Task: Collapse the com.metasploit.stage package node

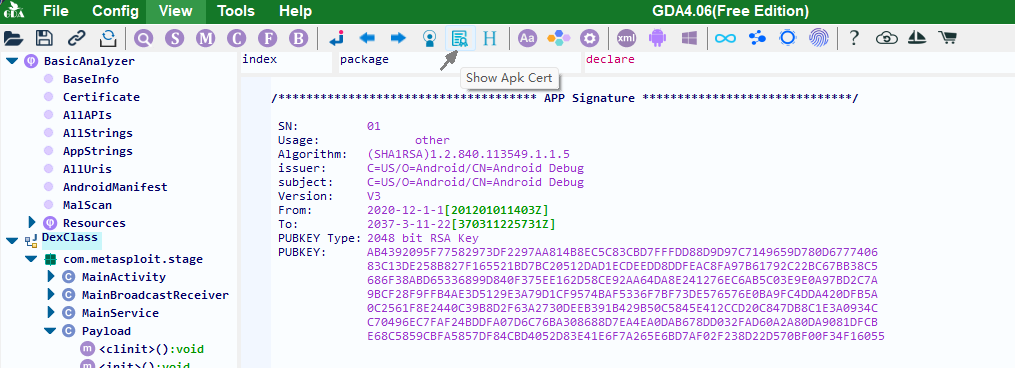Action: [x=30, y=259]
